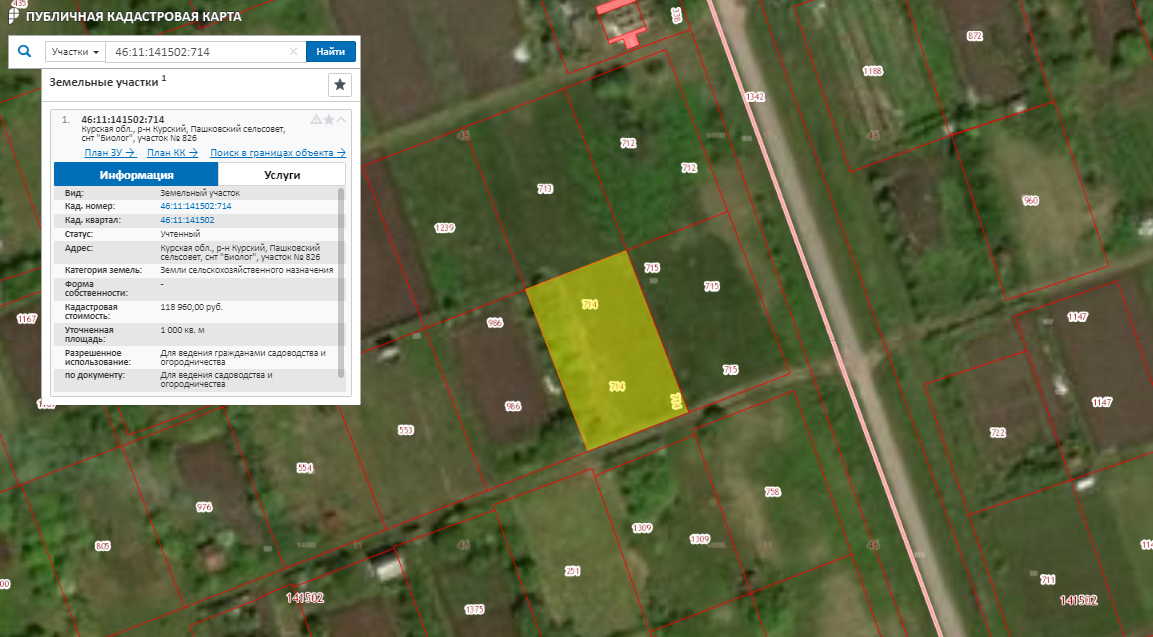Open cadastral quarter link 46:11:141502
This screenshot has height=637, width=1153.
[186, 219]
